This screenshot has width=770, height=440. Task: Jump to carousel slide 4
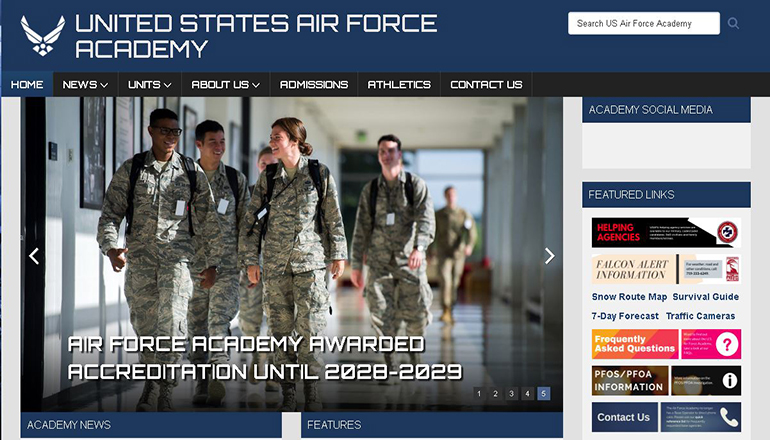click(527, 393)
